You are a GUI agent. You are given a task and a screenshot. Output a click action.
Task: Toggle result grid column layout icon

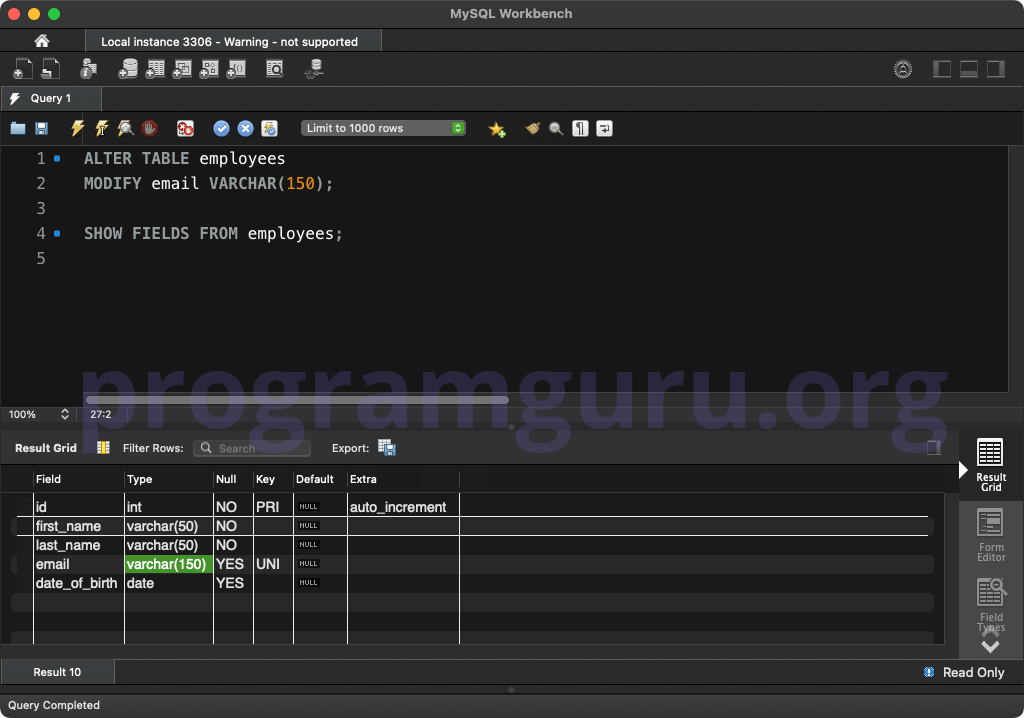point(103,448)
